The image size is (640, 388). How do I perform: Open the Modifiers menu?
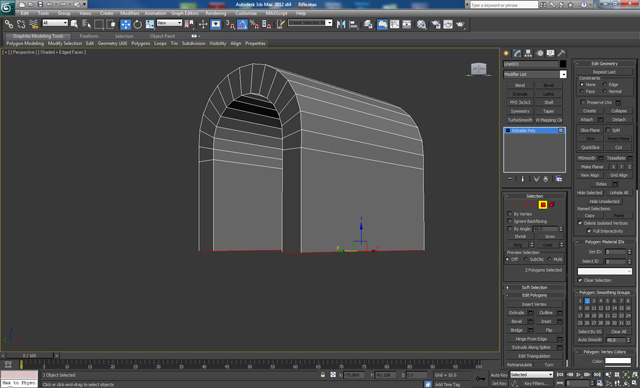pyautogui.click(x=130, y=13)
